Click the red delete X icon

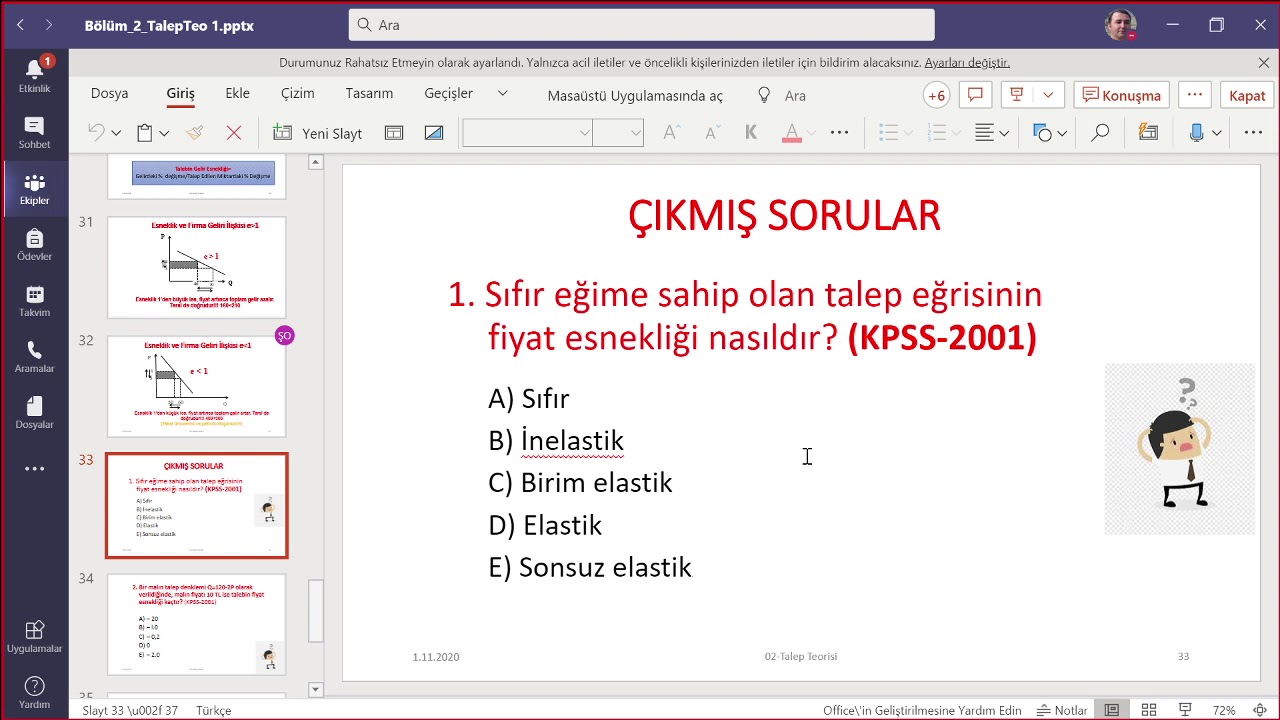click(x=234, y=132)
